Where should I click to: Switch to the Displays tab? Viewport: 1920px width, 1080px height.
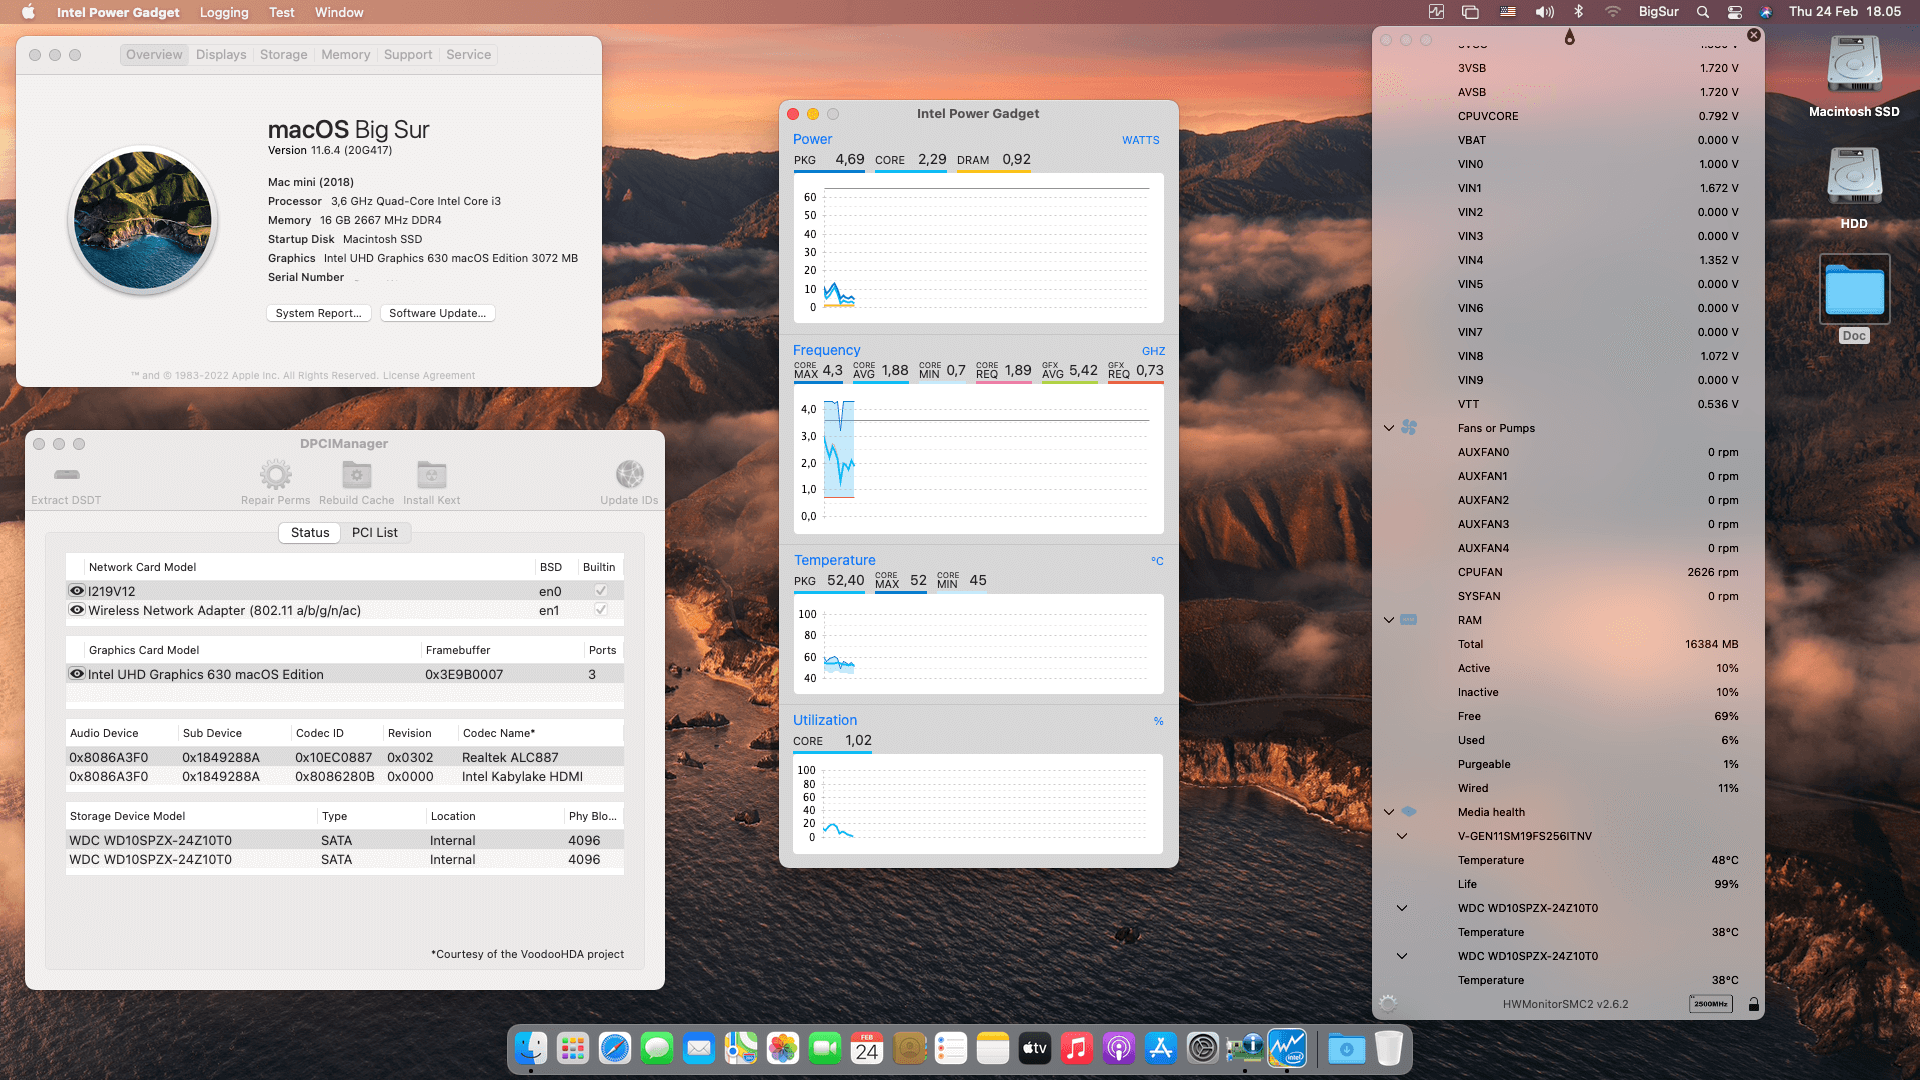click(x=221, y=54)
